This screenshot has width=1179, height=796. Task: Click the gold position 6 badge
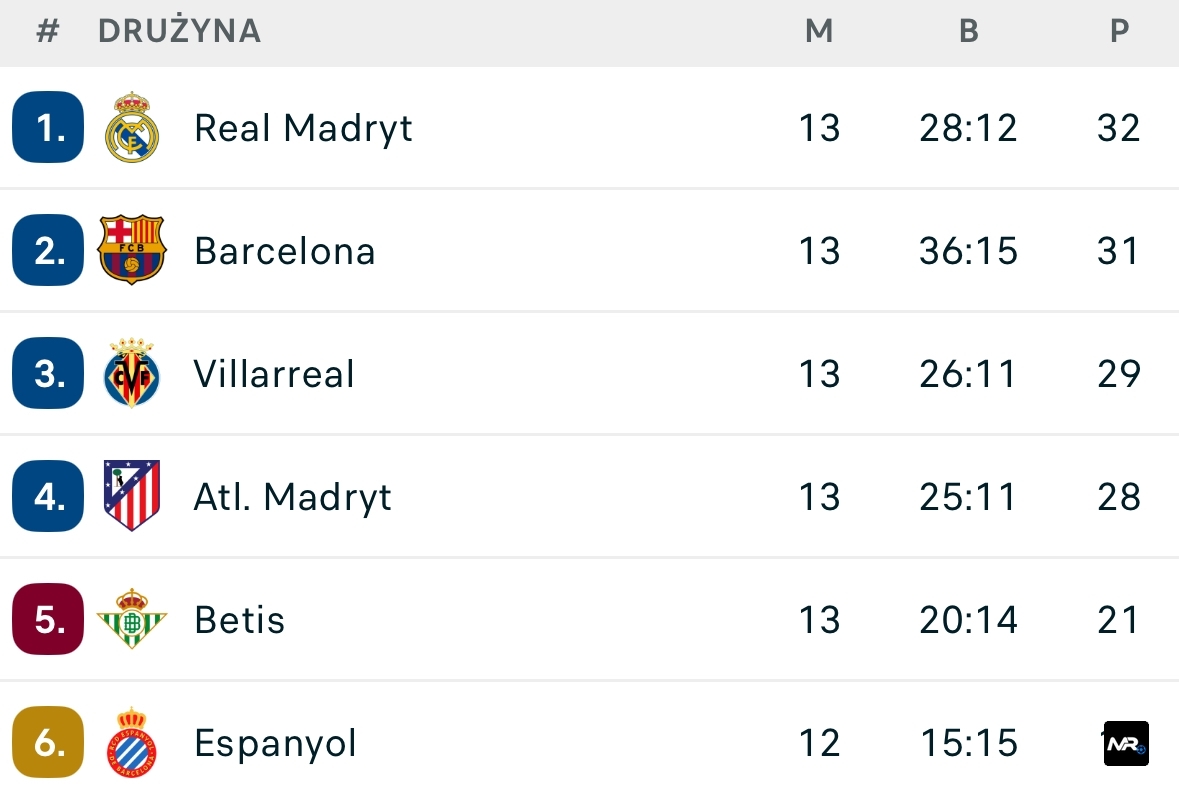point(48,743)
